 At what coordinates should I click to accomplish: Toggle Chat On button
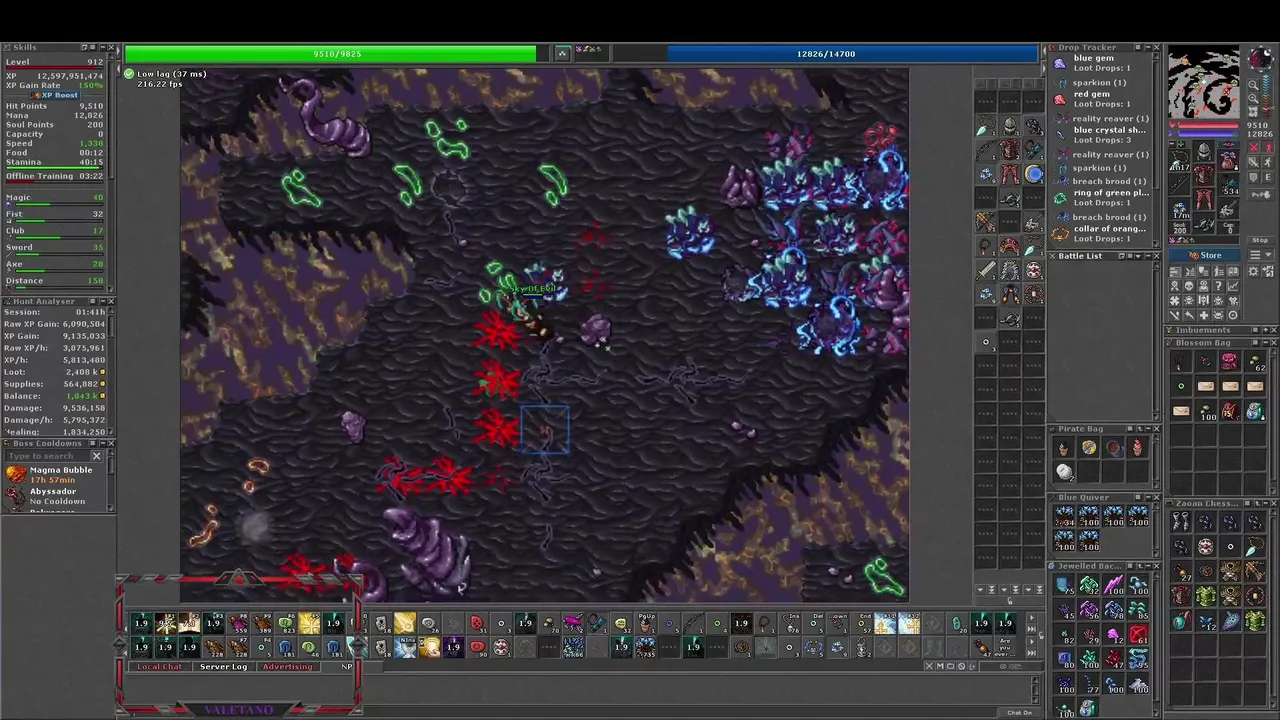click(x=1019, y=712)
